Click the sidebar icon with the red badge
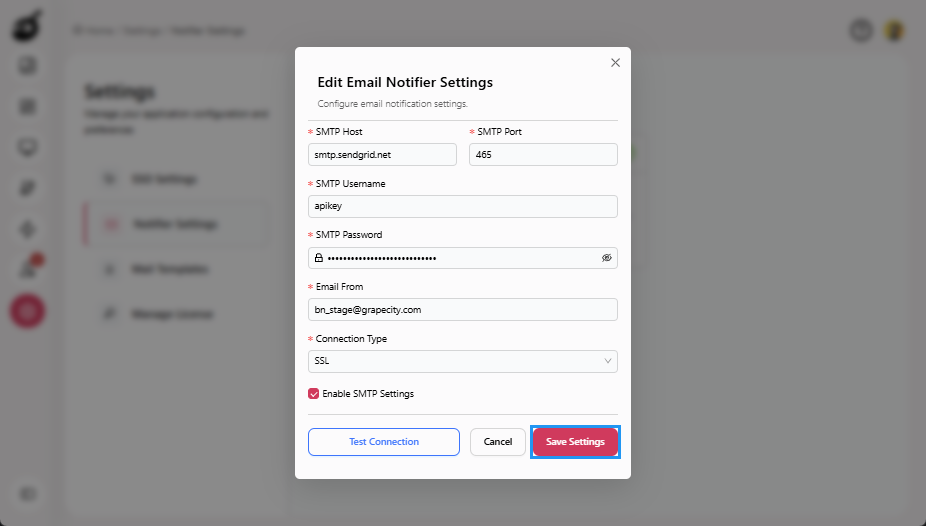 [x=28, y=267]
